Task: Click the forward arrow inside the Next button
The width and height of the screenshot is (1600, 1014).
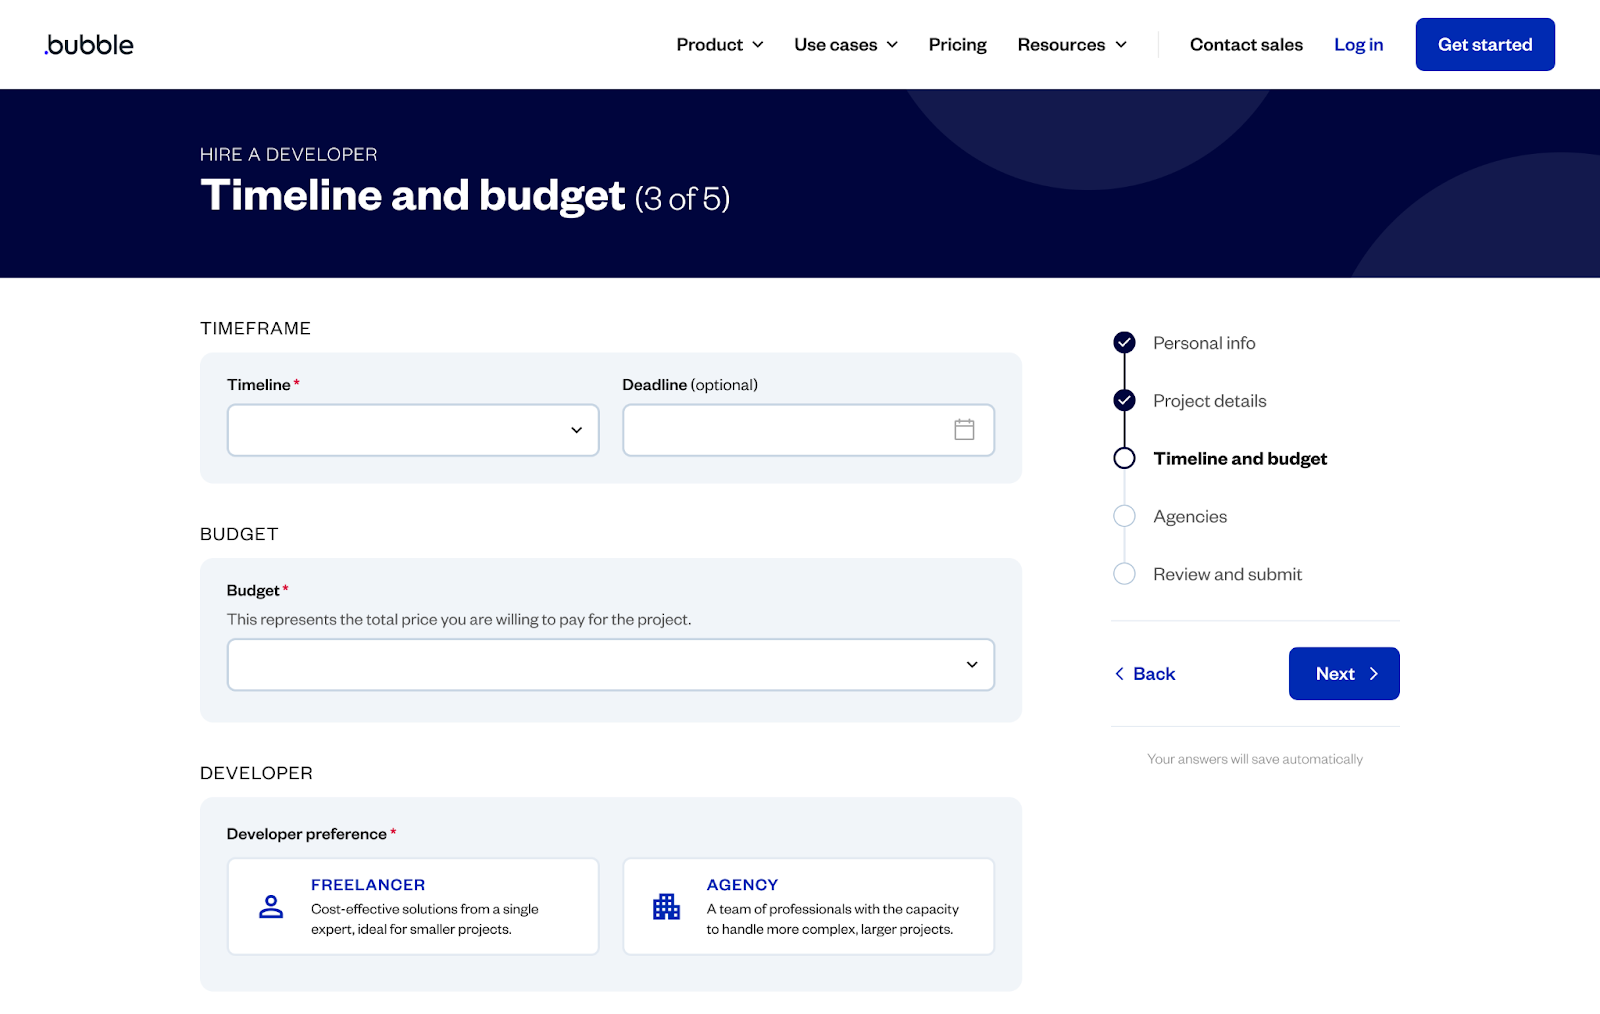Action: pyautogui.click(x=1375, y=674)
